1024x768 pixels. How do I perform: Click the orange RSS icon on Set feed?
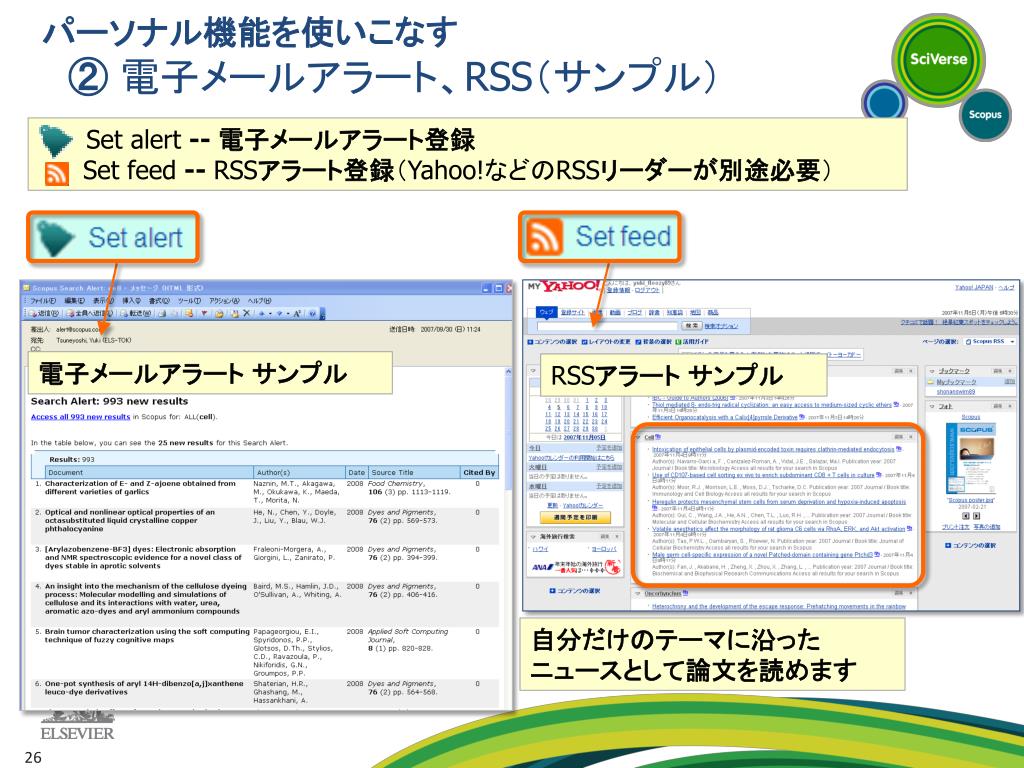[544, 236]
